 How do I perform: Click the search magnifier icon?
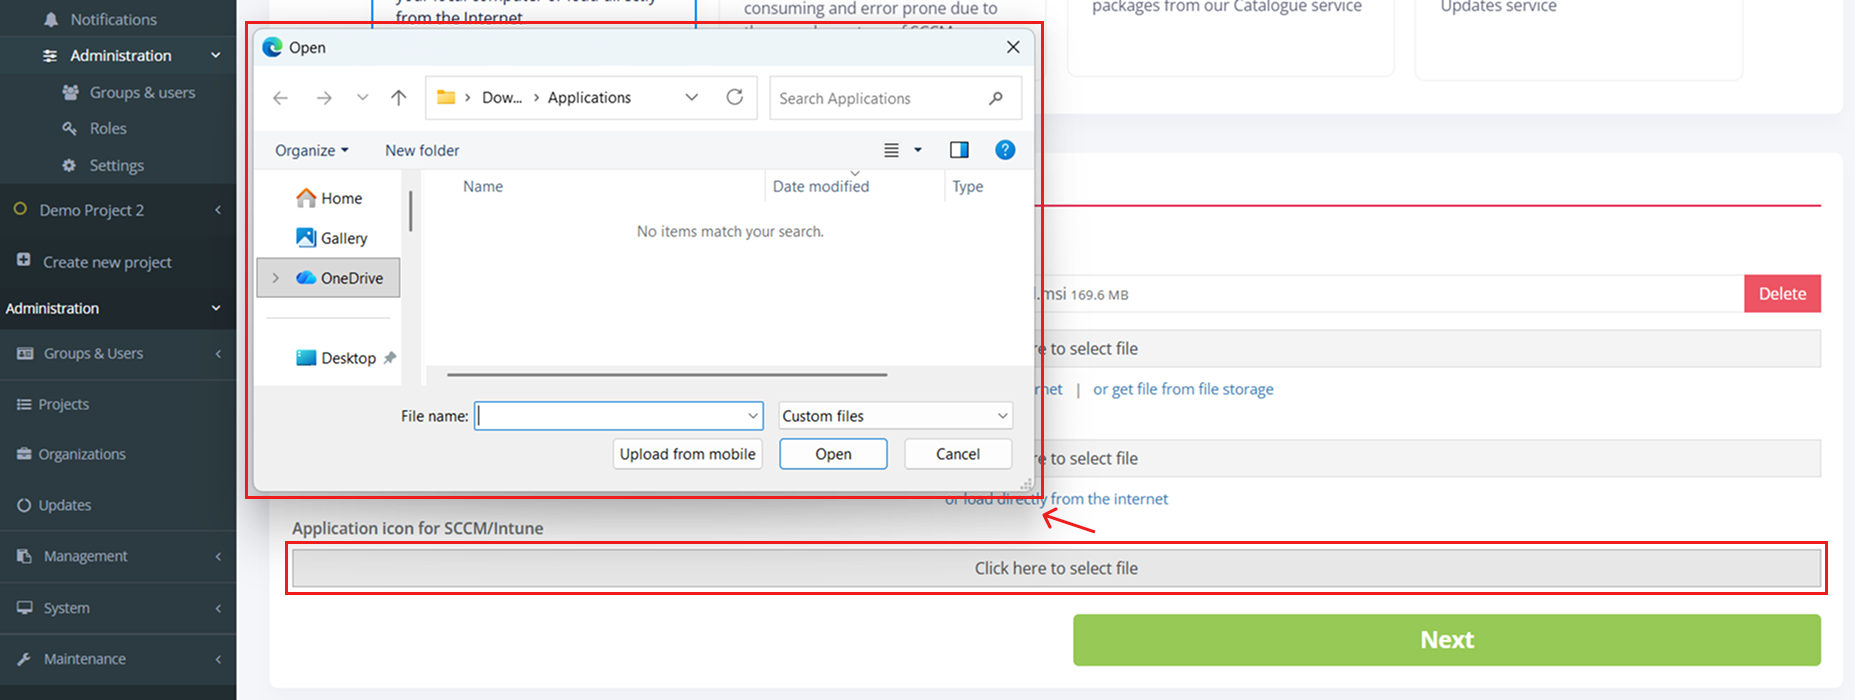tap(995, 98)
